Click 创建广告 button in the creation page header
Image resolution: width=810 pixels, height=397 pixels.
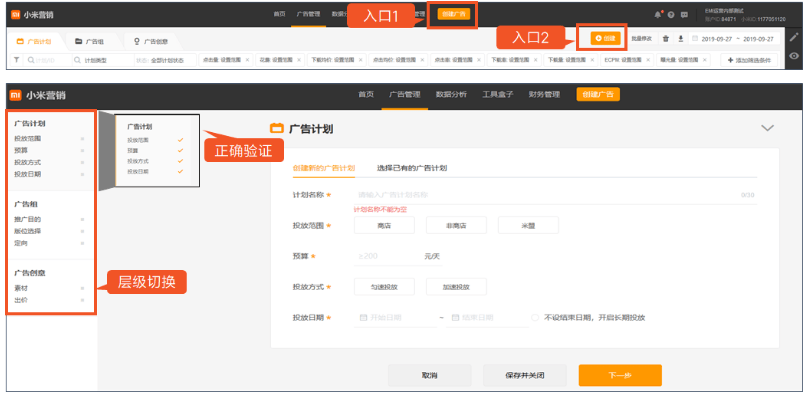[x=598, y=94]
